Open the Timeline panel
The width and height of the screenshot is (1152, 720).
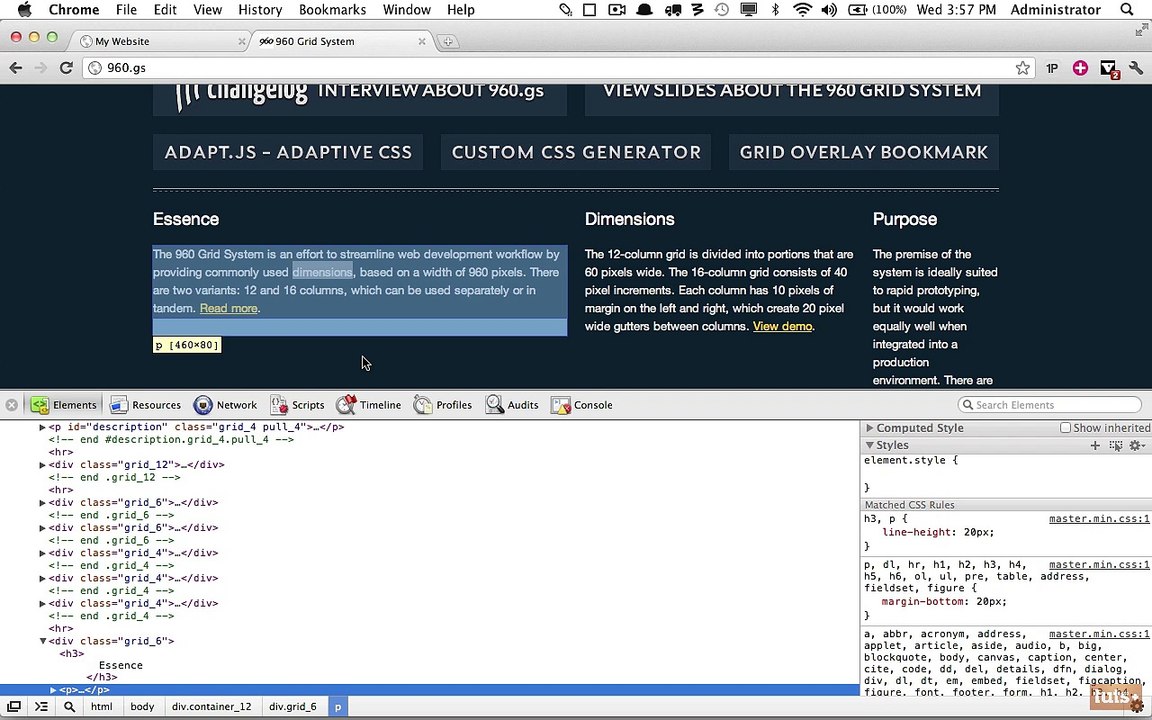point(369,405)
